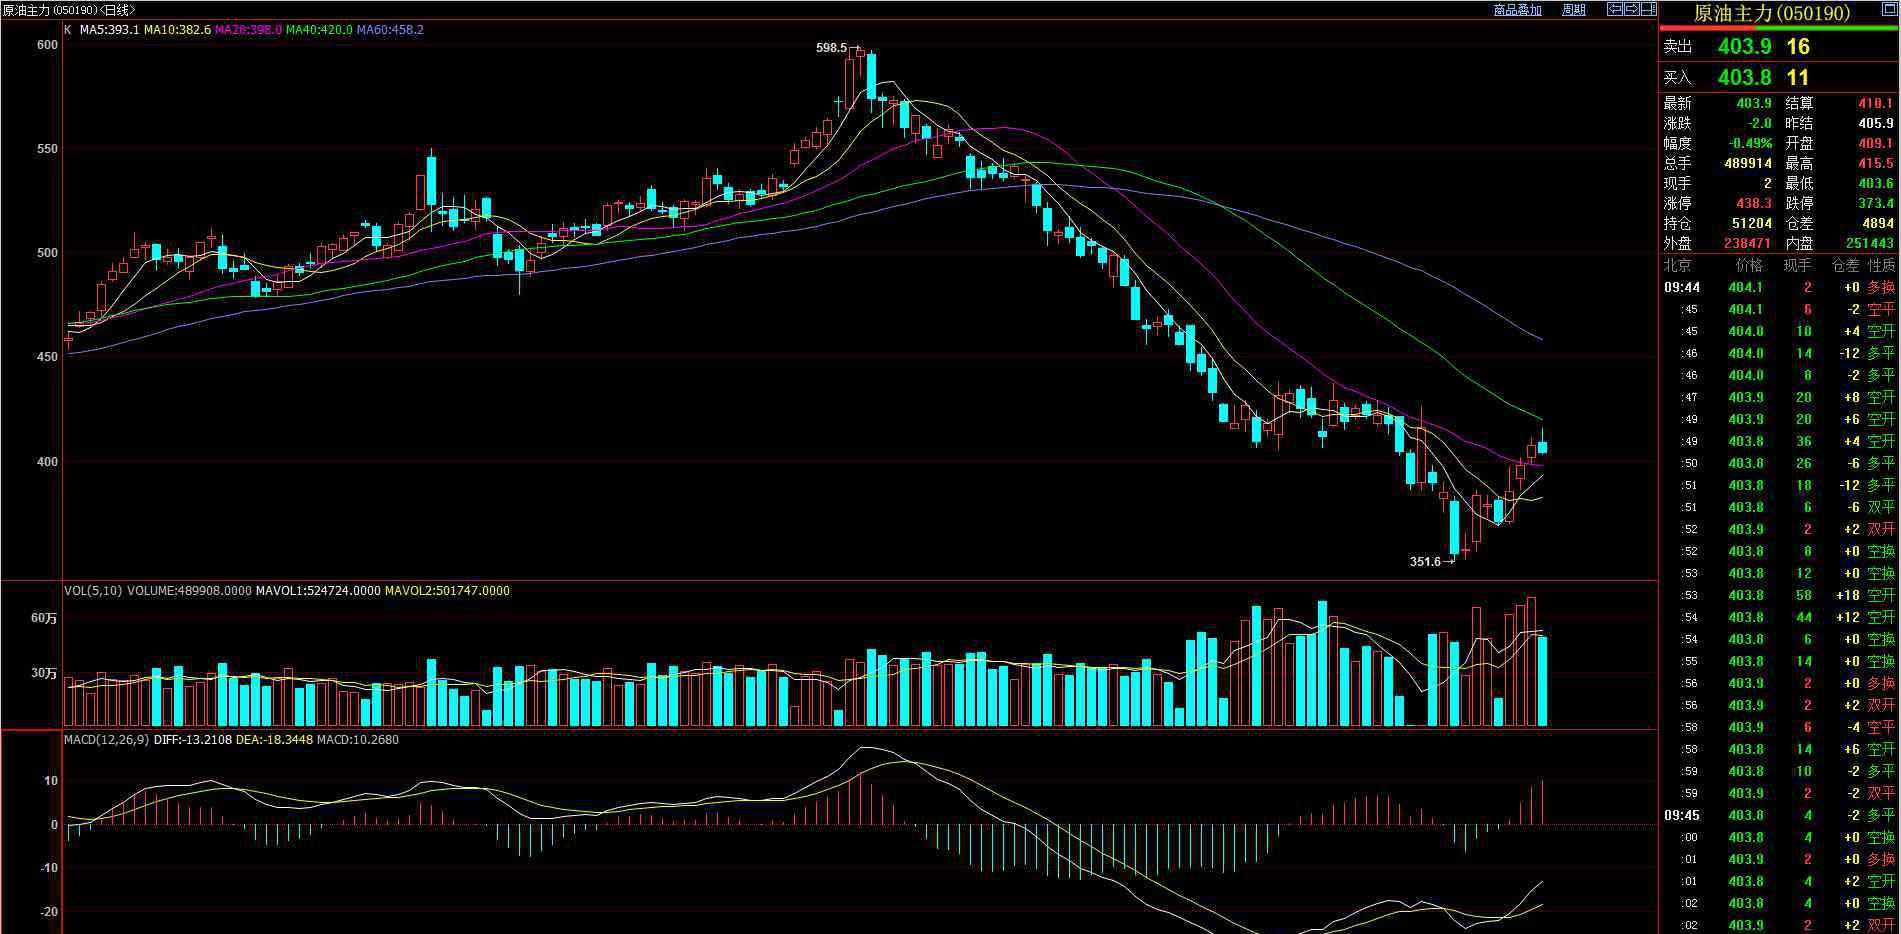
Task: Click the 351.6 low price marker
Action: click(x=1425, y=562)
